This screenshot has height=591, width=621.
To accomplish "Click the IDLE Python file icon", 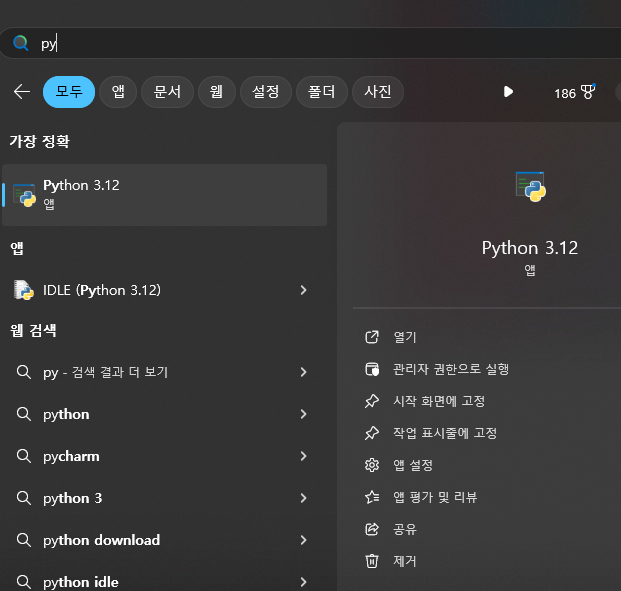I will click(23, 290).
